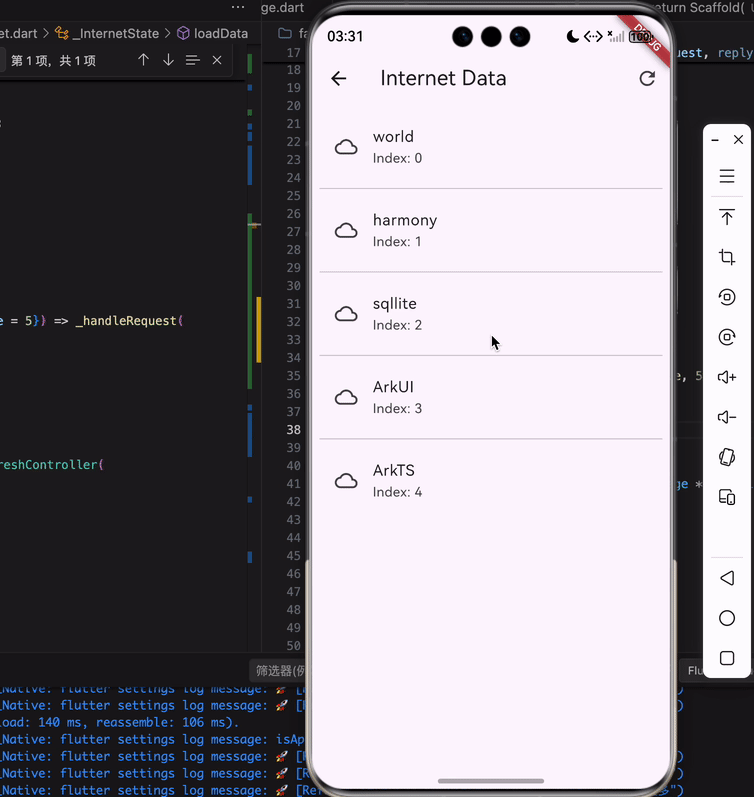Viewport: 754px width, 797px height.
Task: Click the cloud icon beside ArkUI
Action: click(x=346, y=397)
